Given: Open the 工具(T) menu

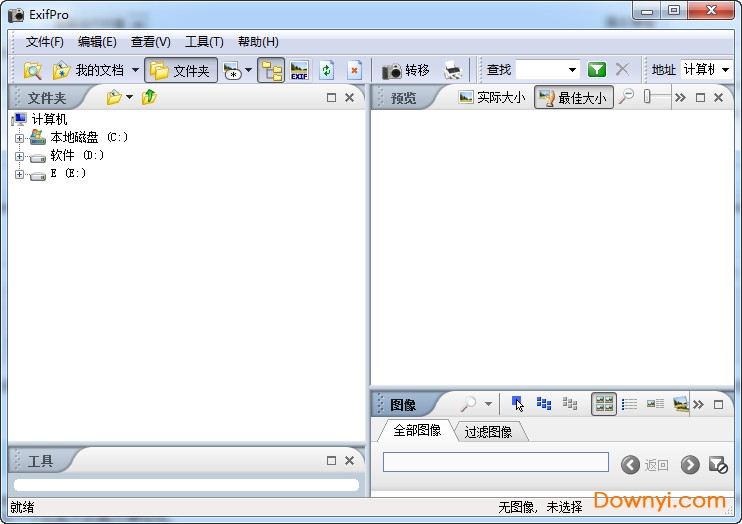Looking at the screenshot, I should click(204, 42).
